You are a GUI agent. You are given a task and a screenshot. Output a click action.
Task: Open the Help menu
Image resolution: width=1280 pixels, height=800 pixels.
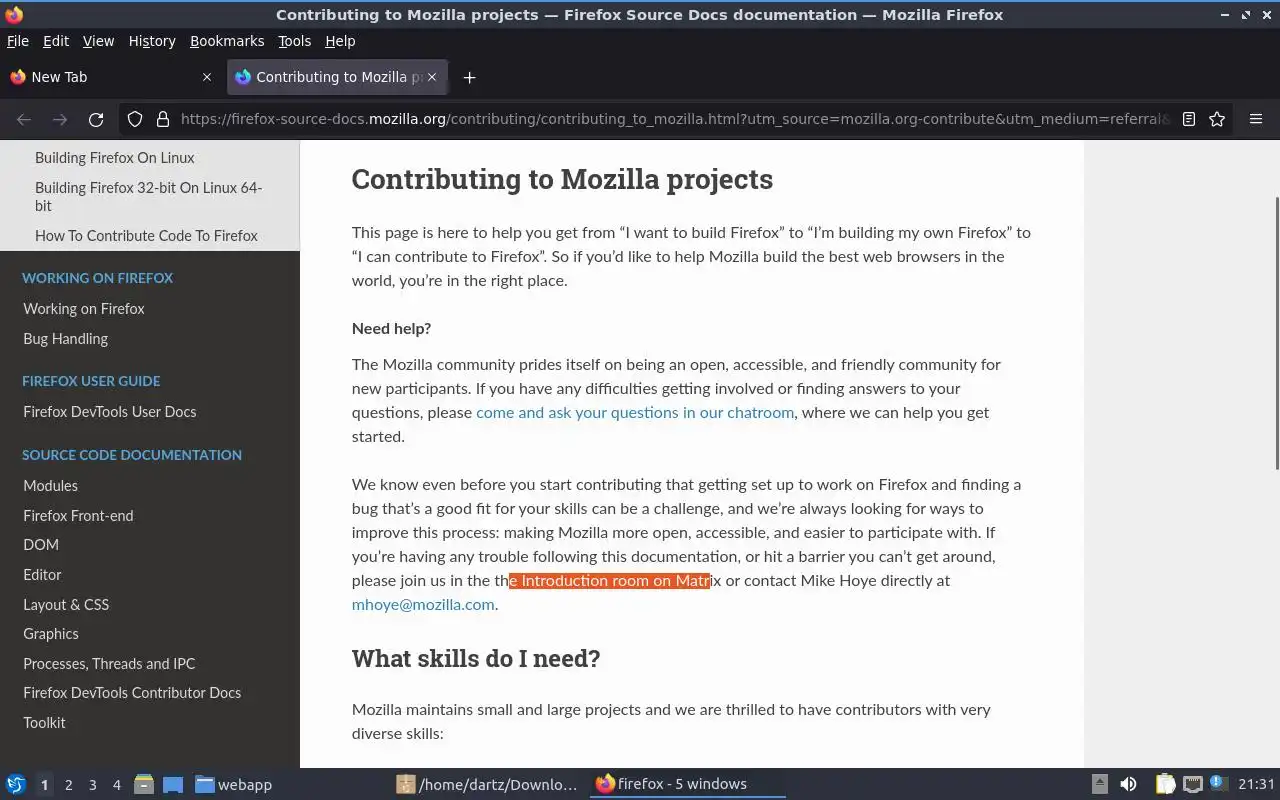pyautogui.click(x=340, y=41)
